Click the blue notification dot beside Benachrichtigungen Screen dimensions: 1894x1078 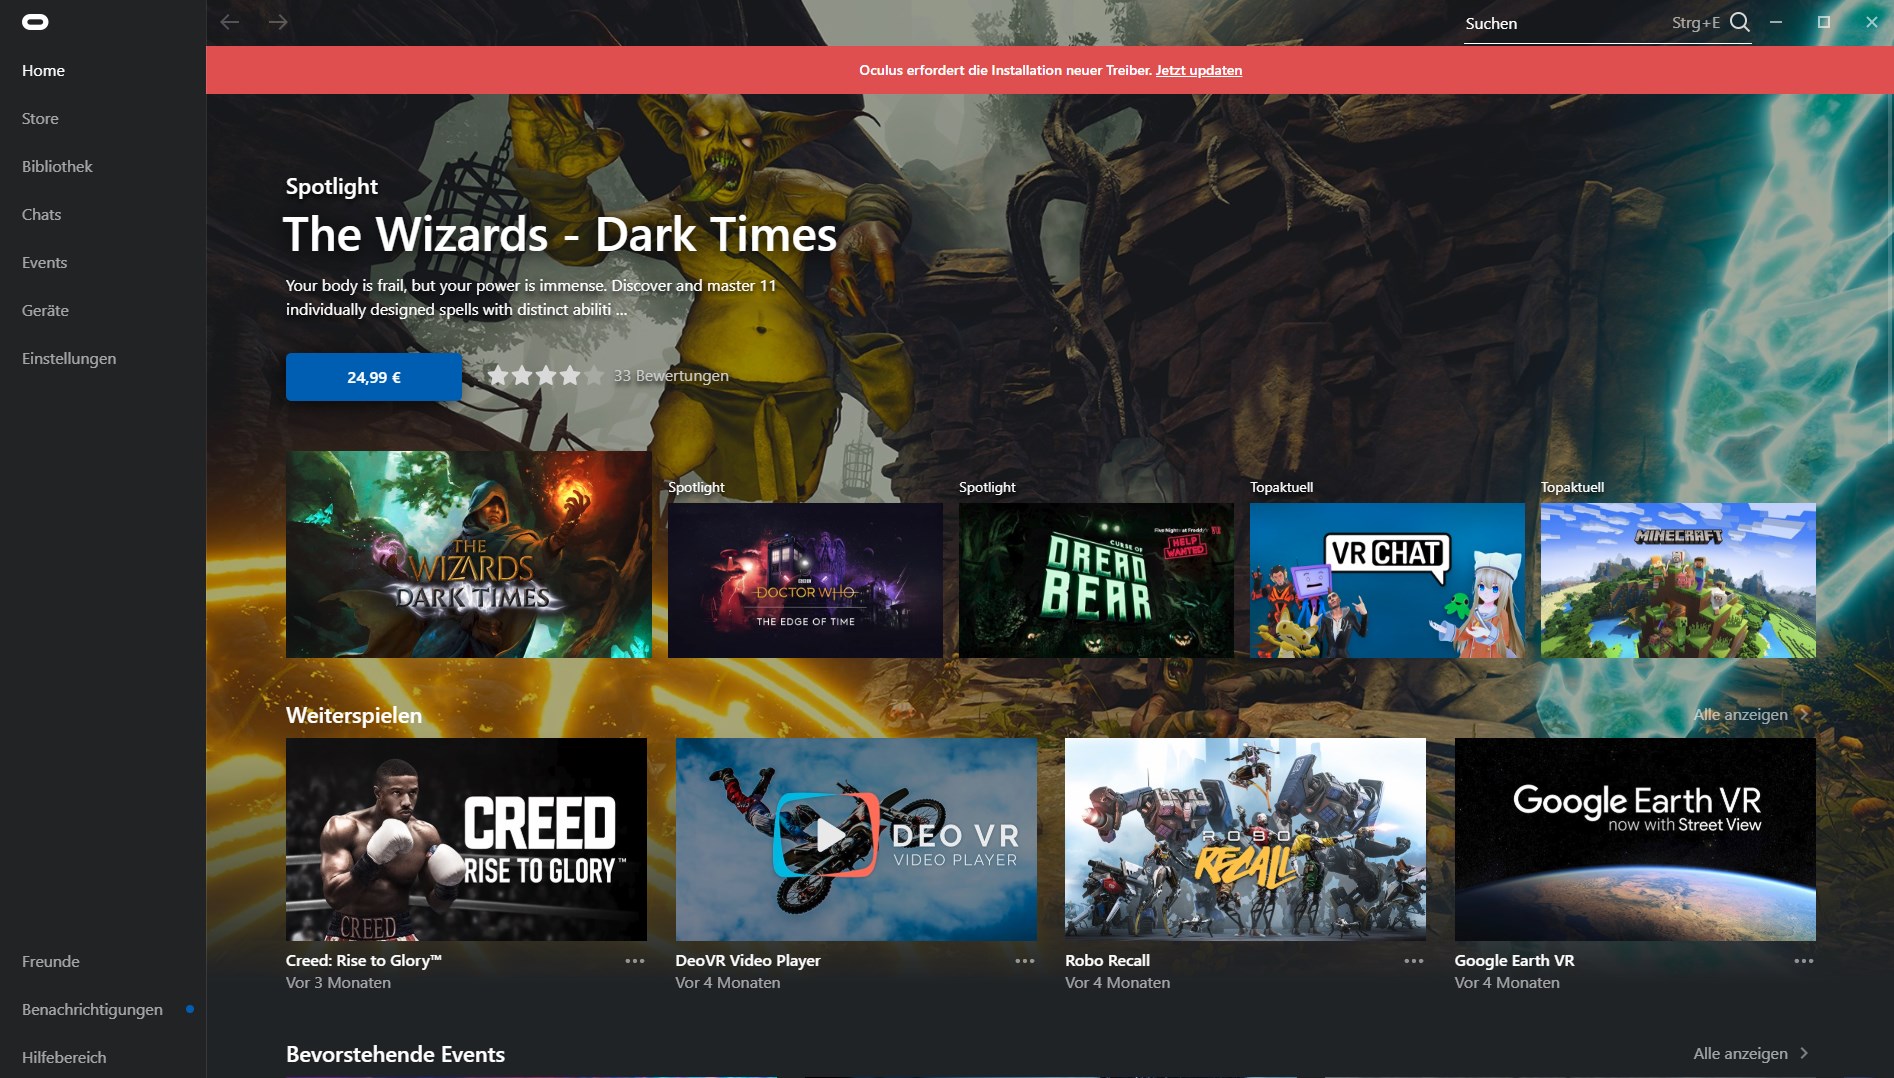click(190, 1009)
